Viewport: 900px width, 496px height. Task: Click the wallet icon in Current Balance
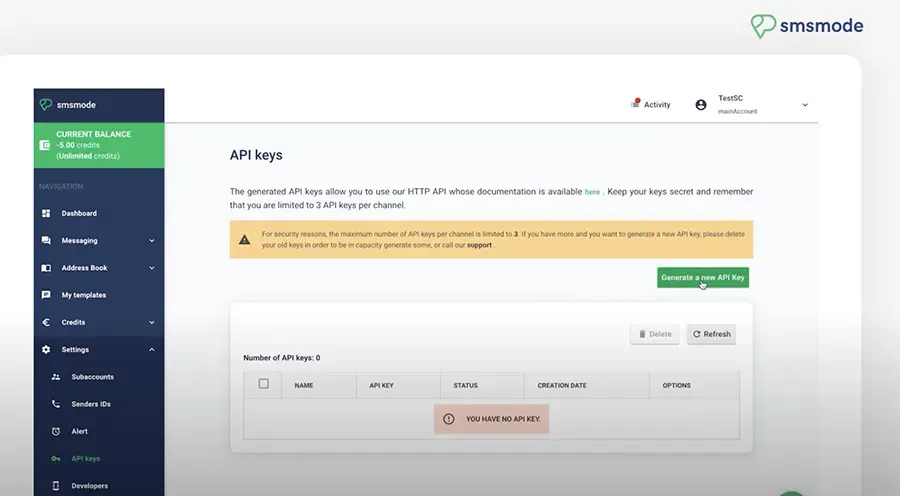pos(45,145)
